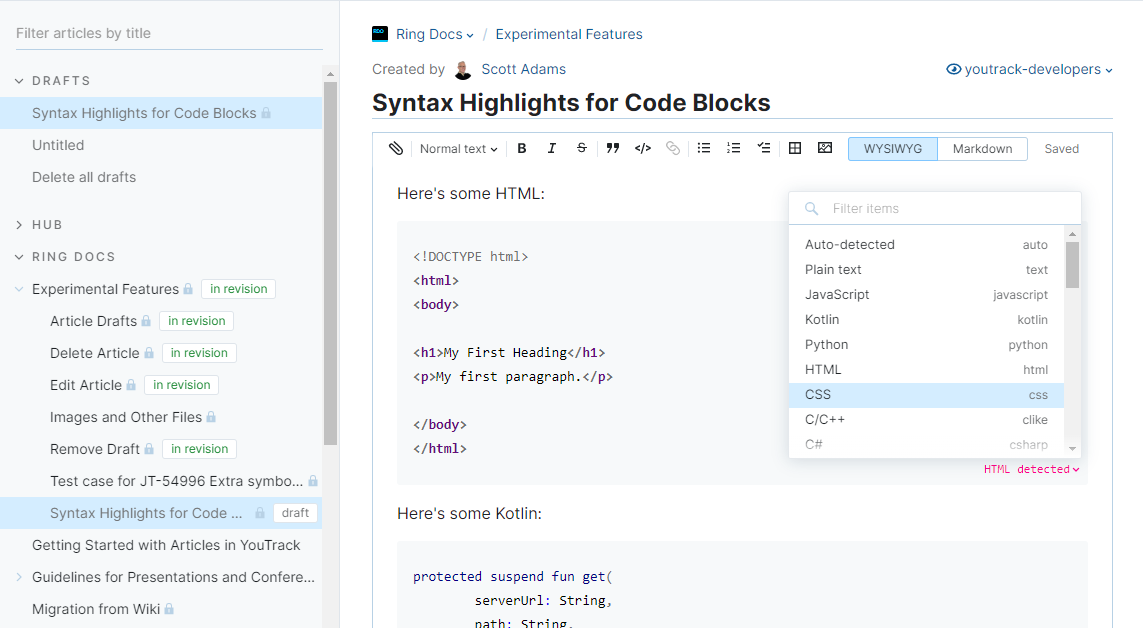Switch editor to WYSIWYG mode
The image size is (1143, 628).
[x=893, y=149]
